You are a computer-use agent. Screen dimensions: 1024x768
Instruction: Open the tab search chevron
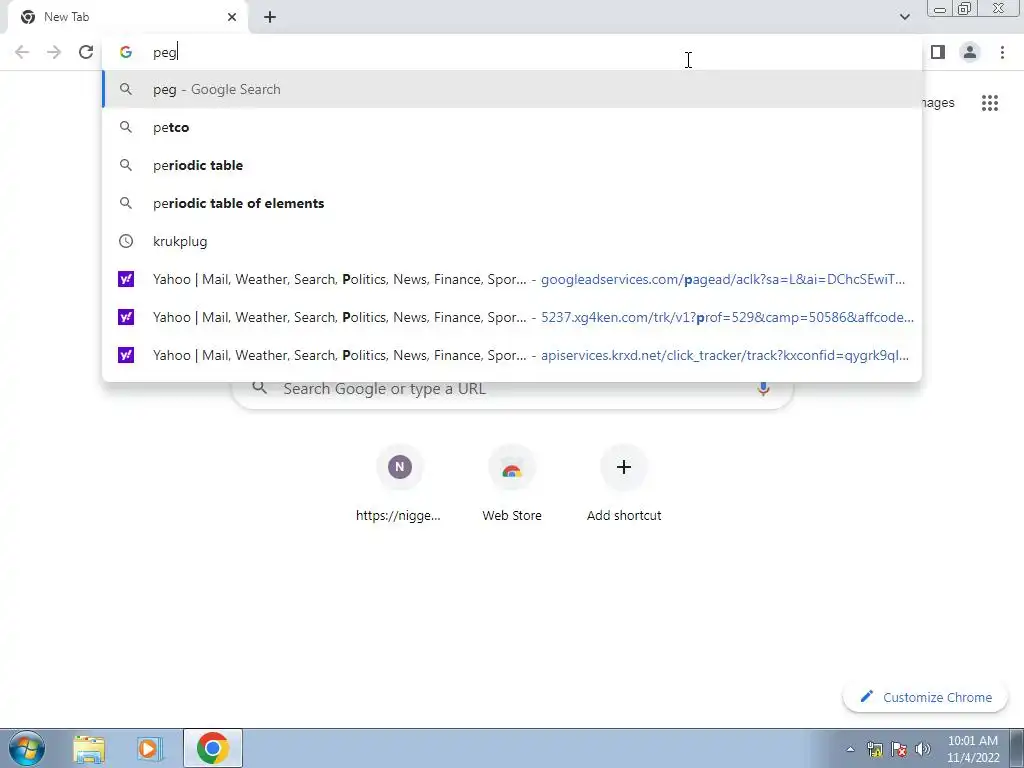pyautogui.click(x=904, y=17)
